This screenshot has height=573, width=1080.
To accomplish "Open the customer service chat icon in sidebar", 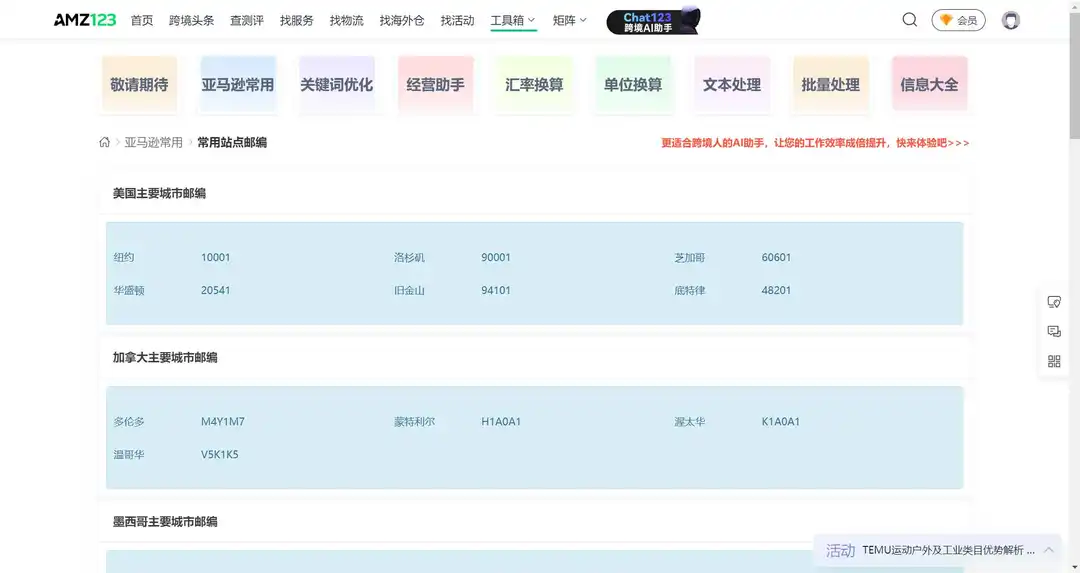I will click(x=1054, y=302).
